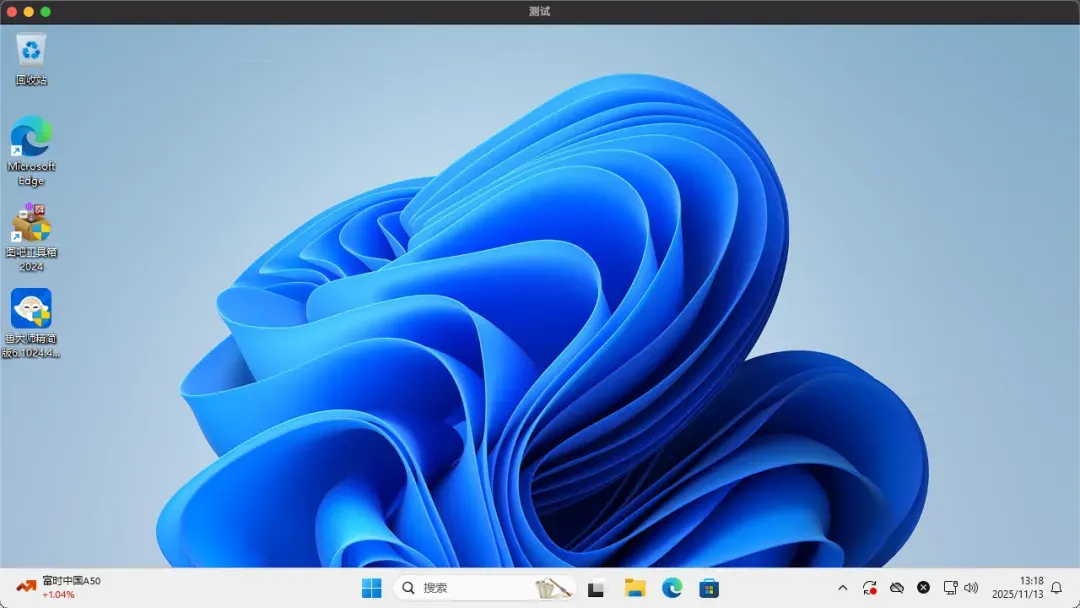Launch File Explorer from the taskbar
This screenshot has width=1080, height=608.
tap(634, 588)
